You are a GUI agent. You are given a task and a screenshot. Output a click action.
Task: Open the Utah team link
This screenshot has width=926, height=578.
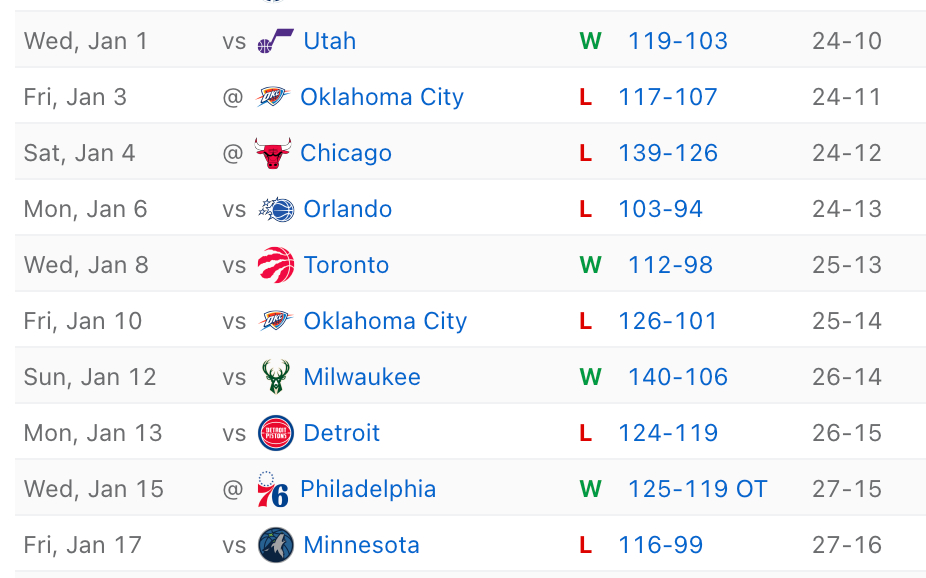329,41
